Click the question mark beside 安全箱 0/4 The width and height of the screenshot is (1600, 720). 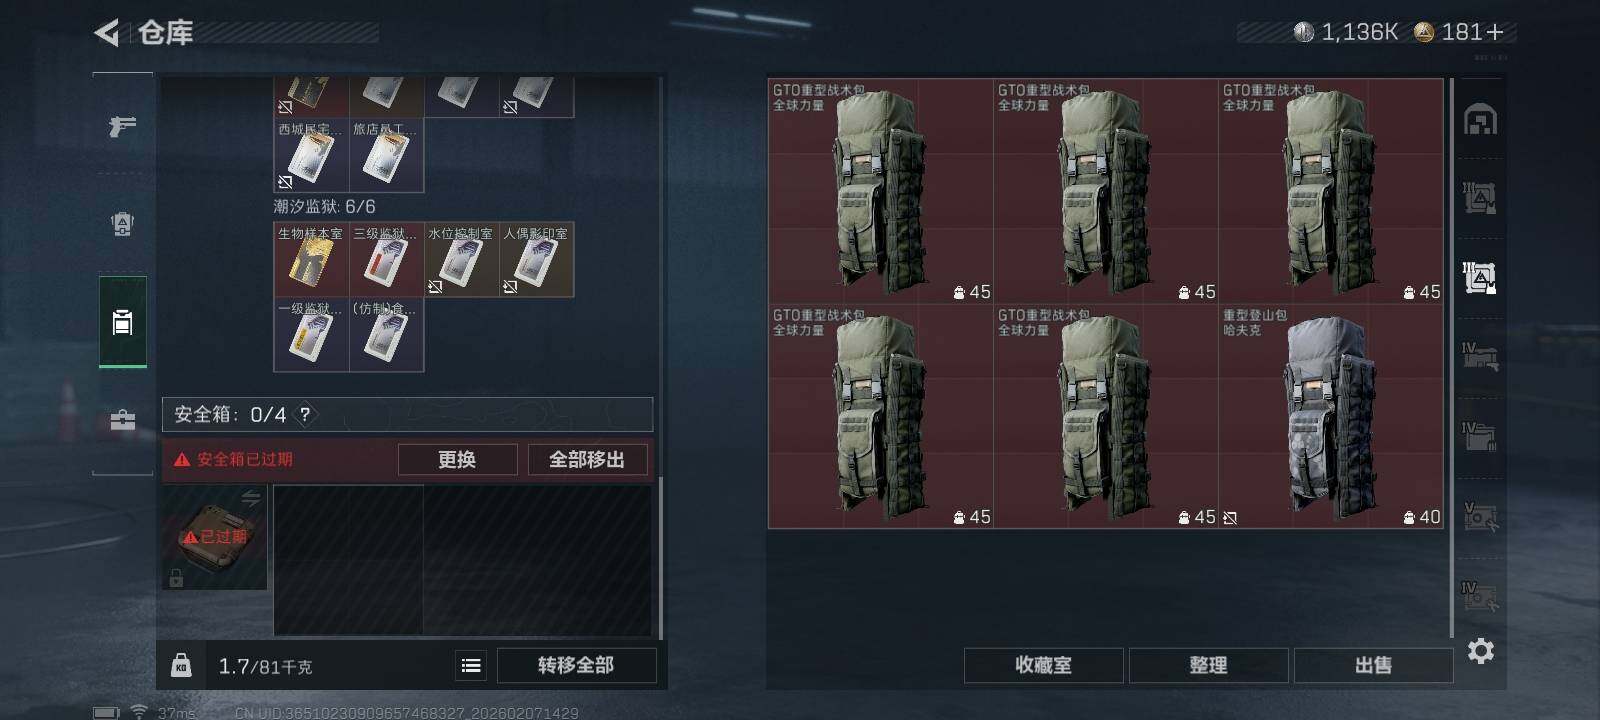point(305,414)
